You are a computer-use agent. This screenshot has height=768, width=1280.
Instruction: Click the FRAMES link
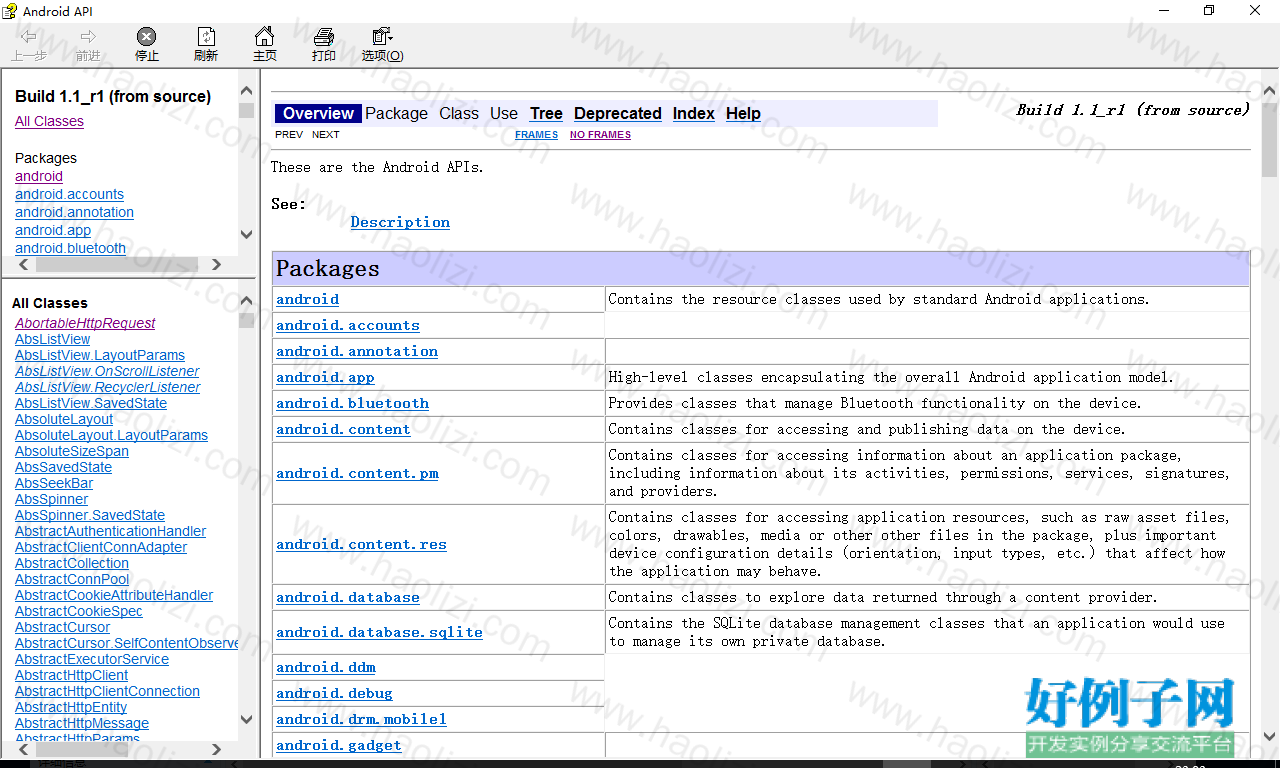click(x=537, y=135)
